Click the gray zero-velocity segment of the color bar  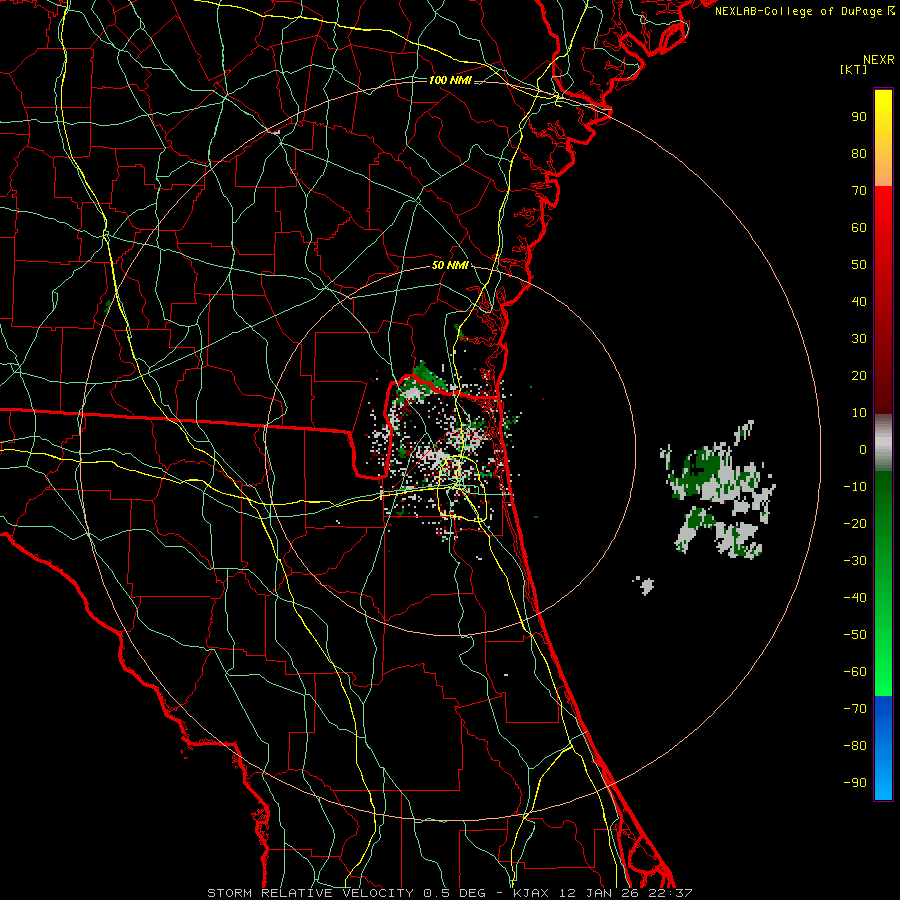pos(883,443)
